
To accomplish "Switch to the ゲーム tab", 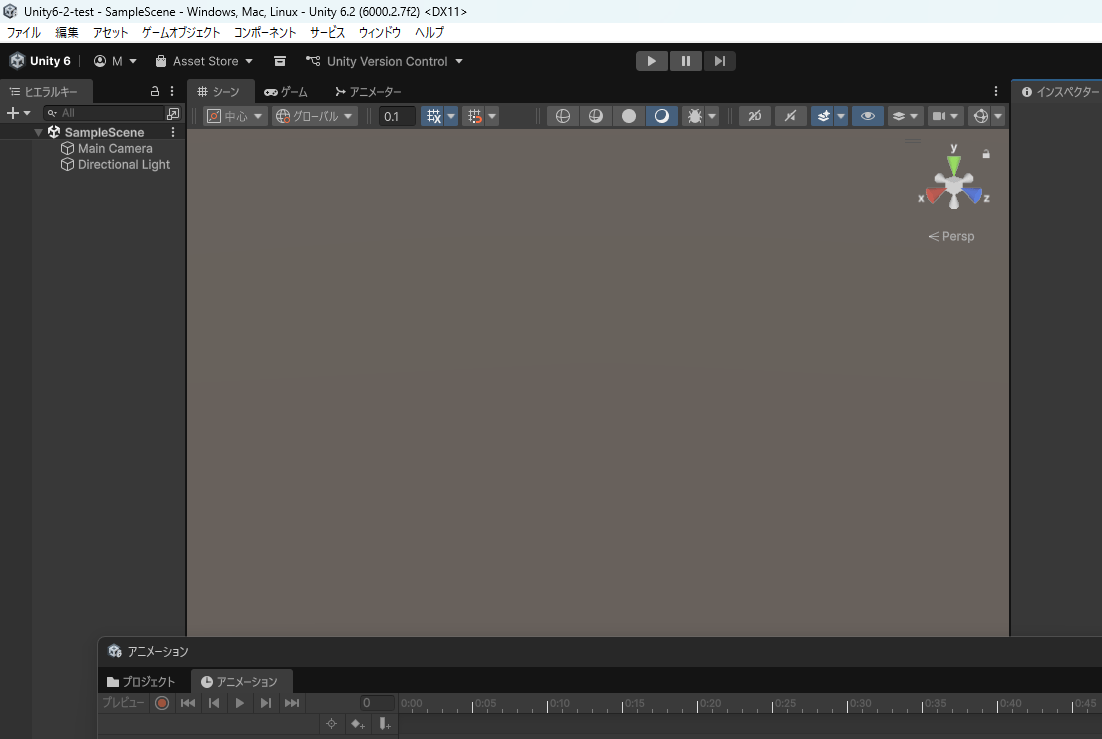I will pos(286,92).
